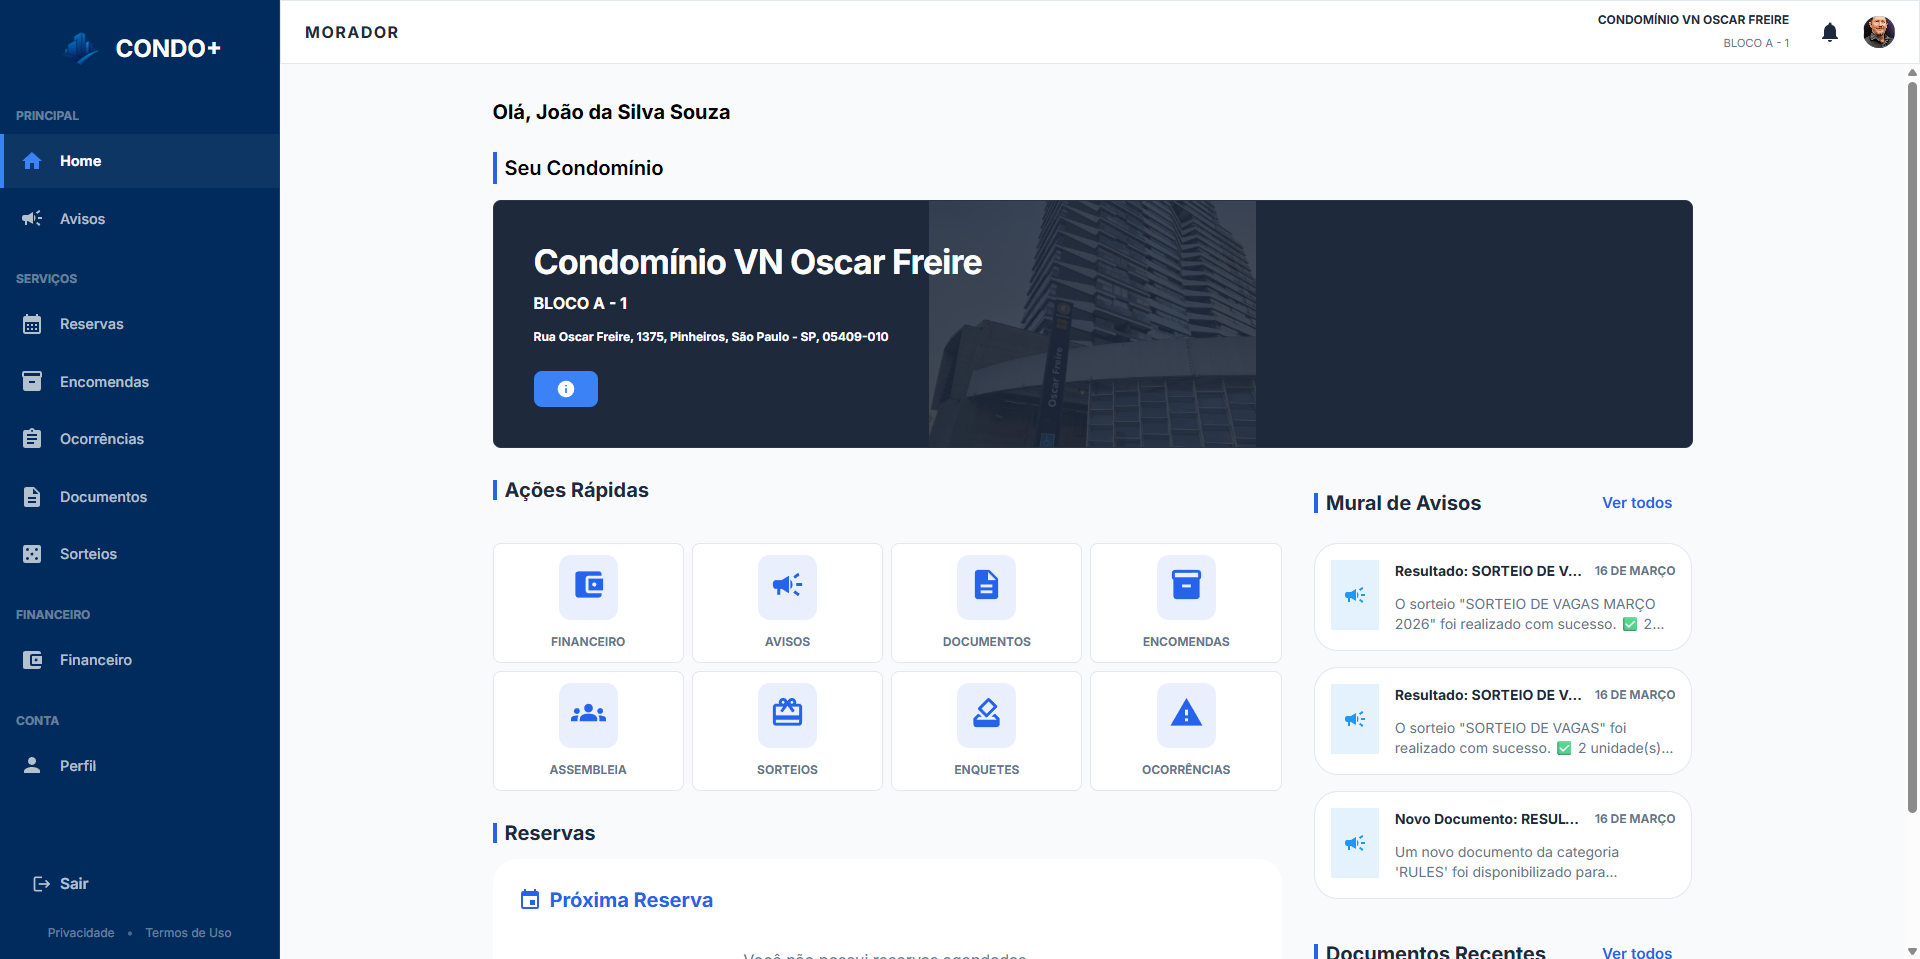Open Sorteios from the sidebar menu
This screenshot has height=959, width=1920.
pyautogui.click(x=88, y=554)
